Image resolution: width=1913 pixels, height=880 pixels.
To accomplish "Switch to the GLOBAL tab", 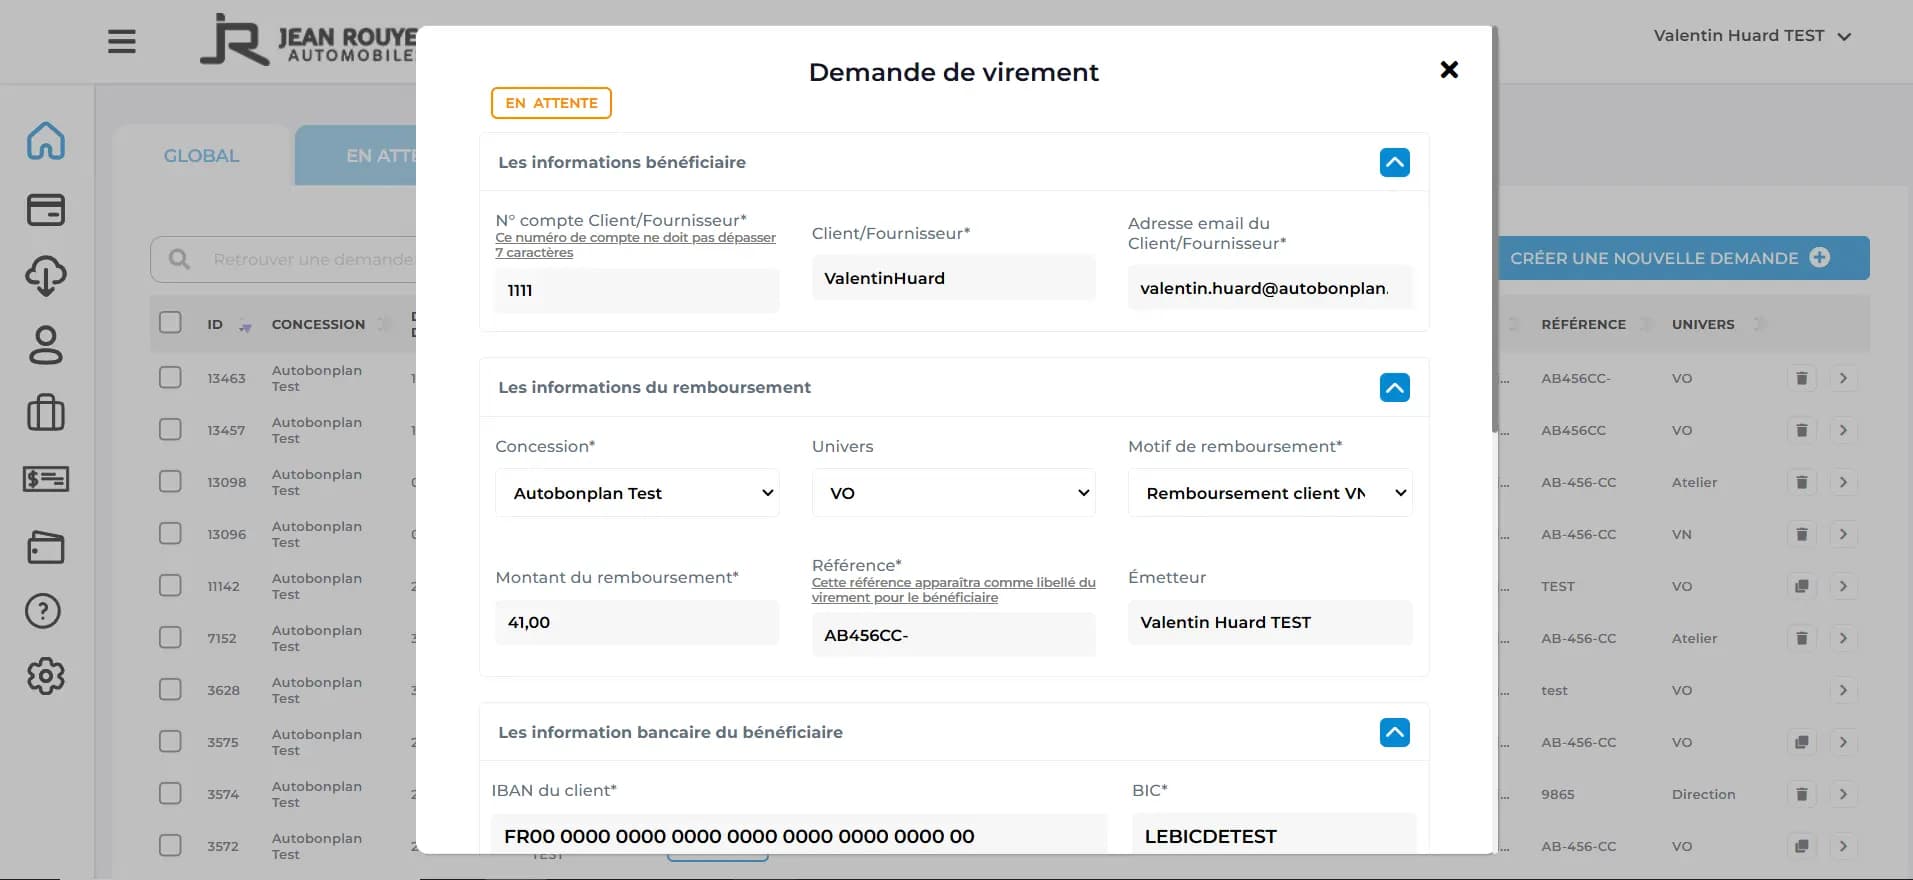I will click(x=202, y=156).
